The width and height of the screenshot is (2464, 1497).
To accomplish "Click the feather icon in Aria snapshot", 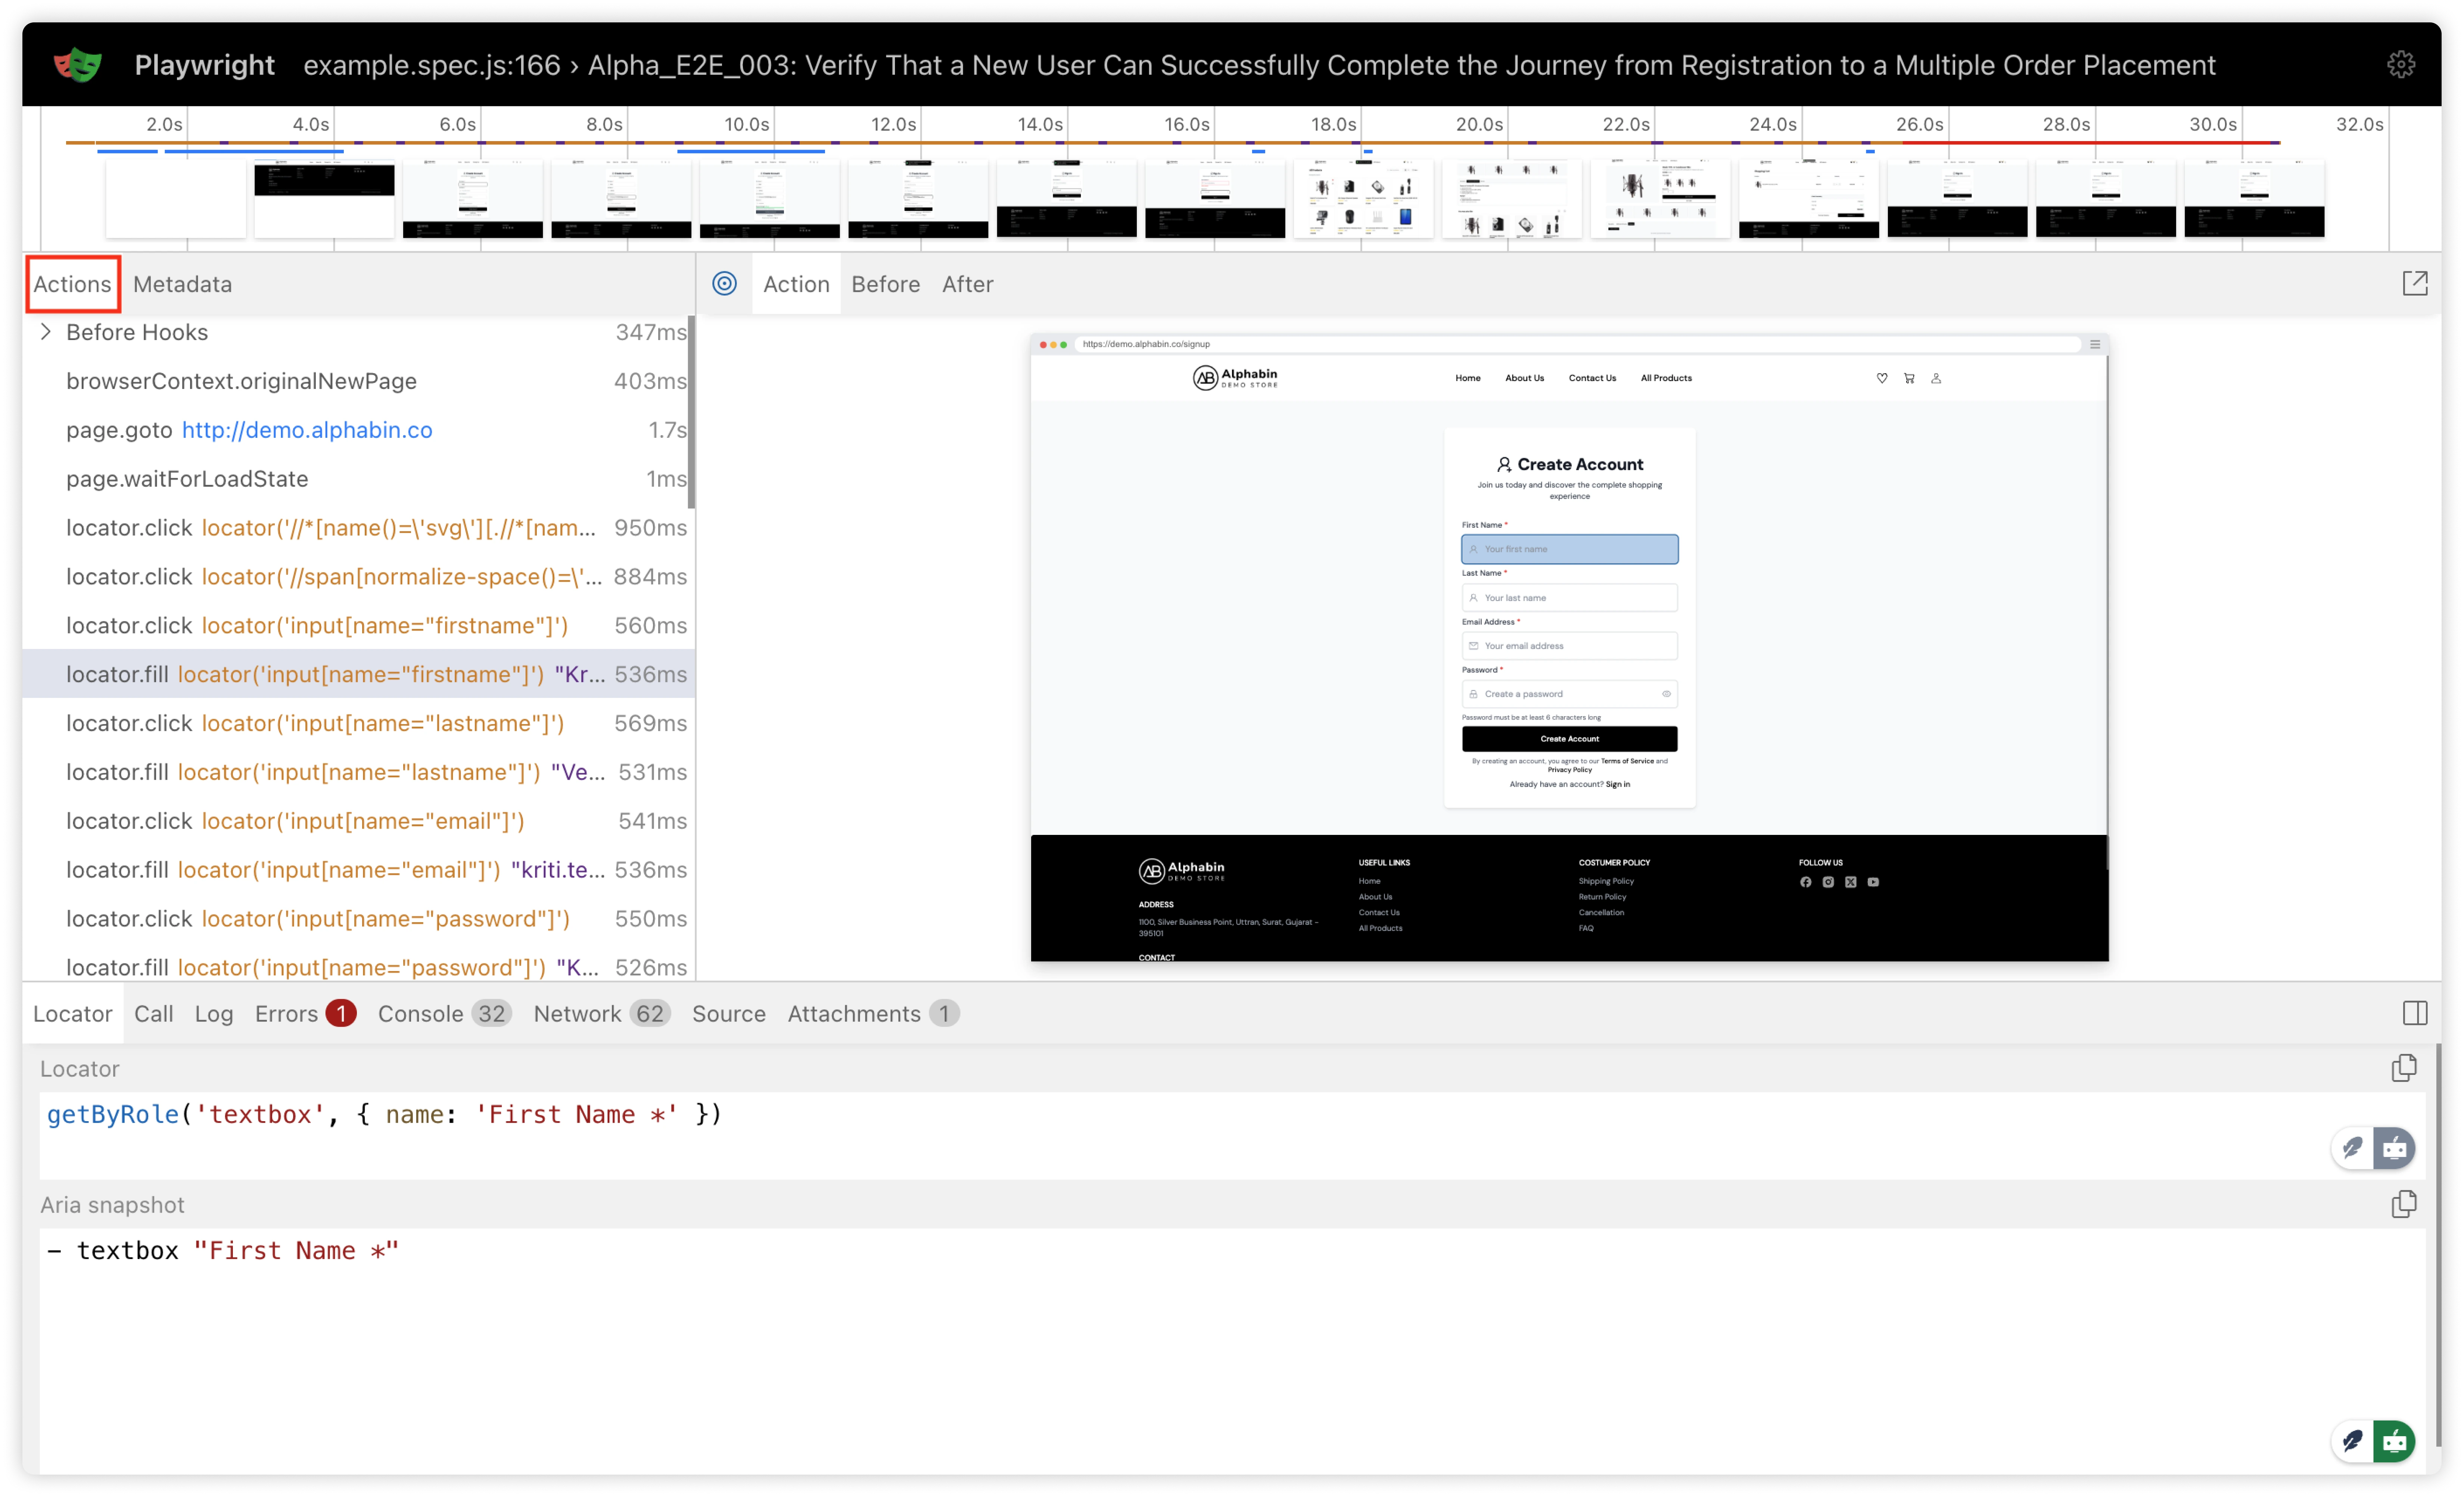I will 2352,1441.
